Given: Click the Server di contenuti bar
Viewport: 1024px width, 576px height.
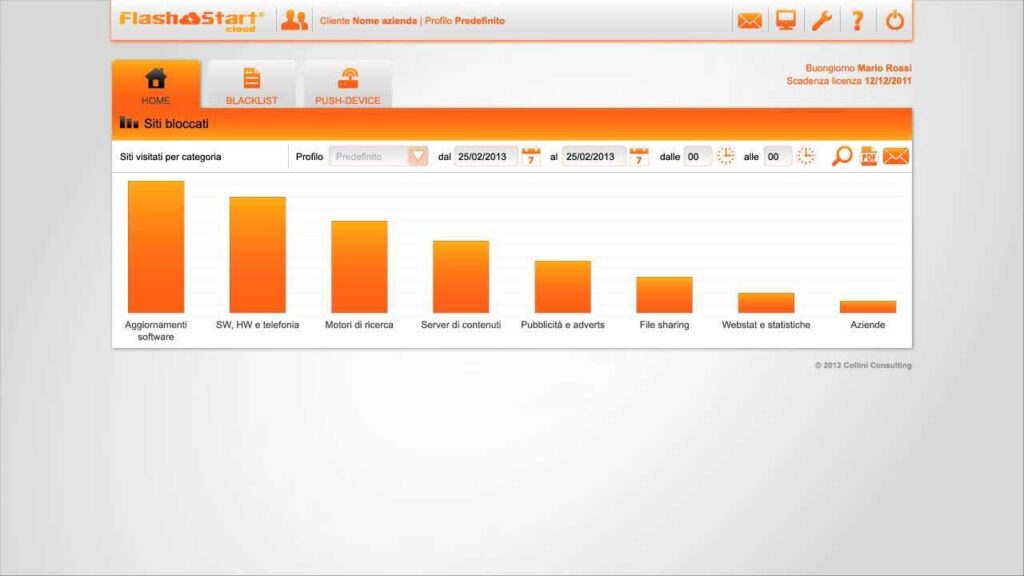Looking at the screenshot, I should [461, 277].
